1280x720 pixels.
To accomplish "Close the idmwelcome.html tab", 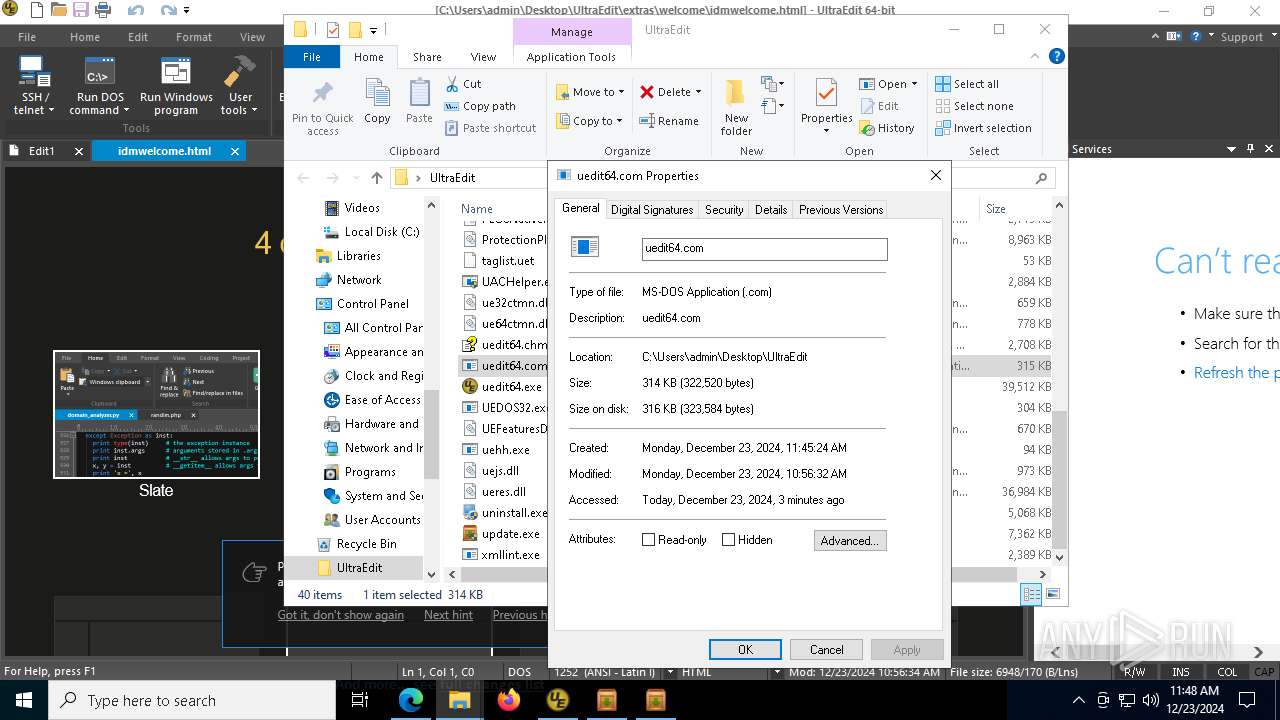I will 235,151.
